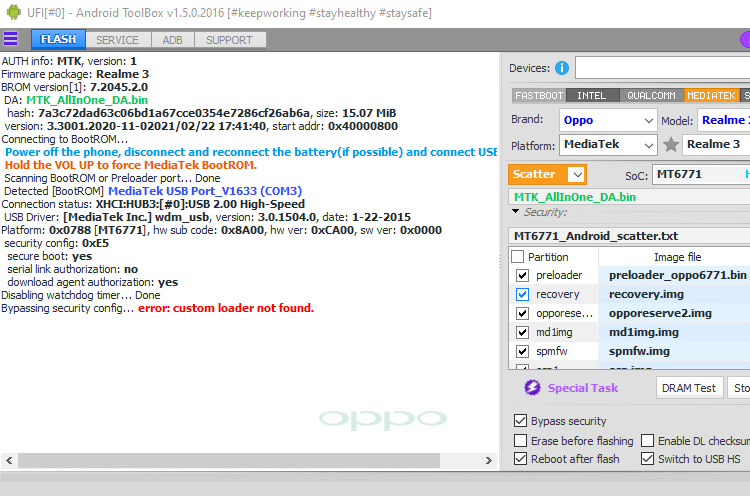
Task: Switch to the SERVICE tab
Action: pyautogui.click(x=117, y=40)
